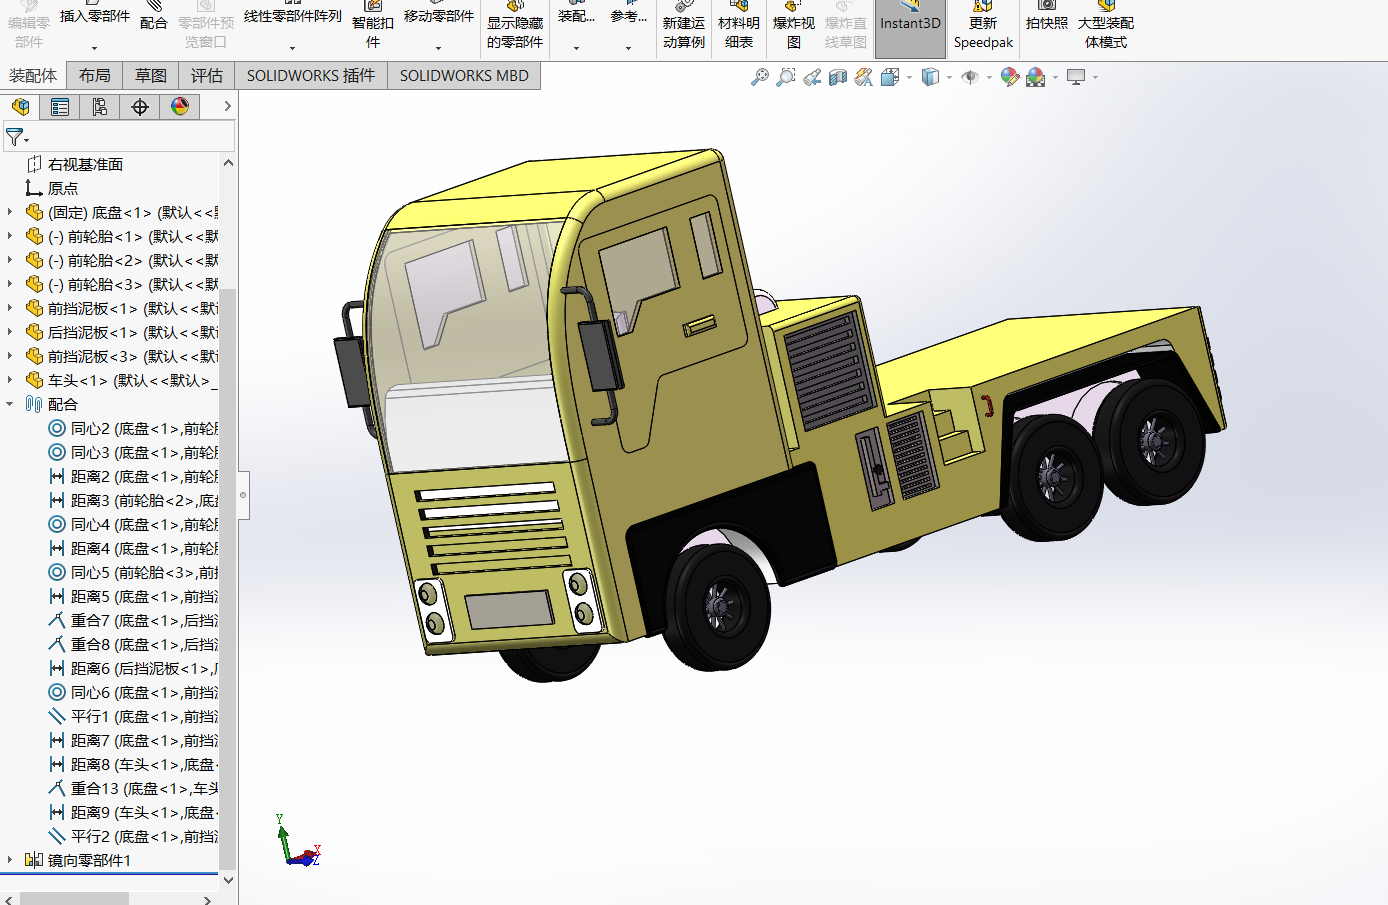
Task: Click 显示隐藏的零部件 button
Action: [x=515, y=27]
